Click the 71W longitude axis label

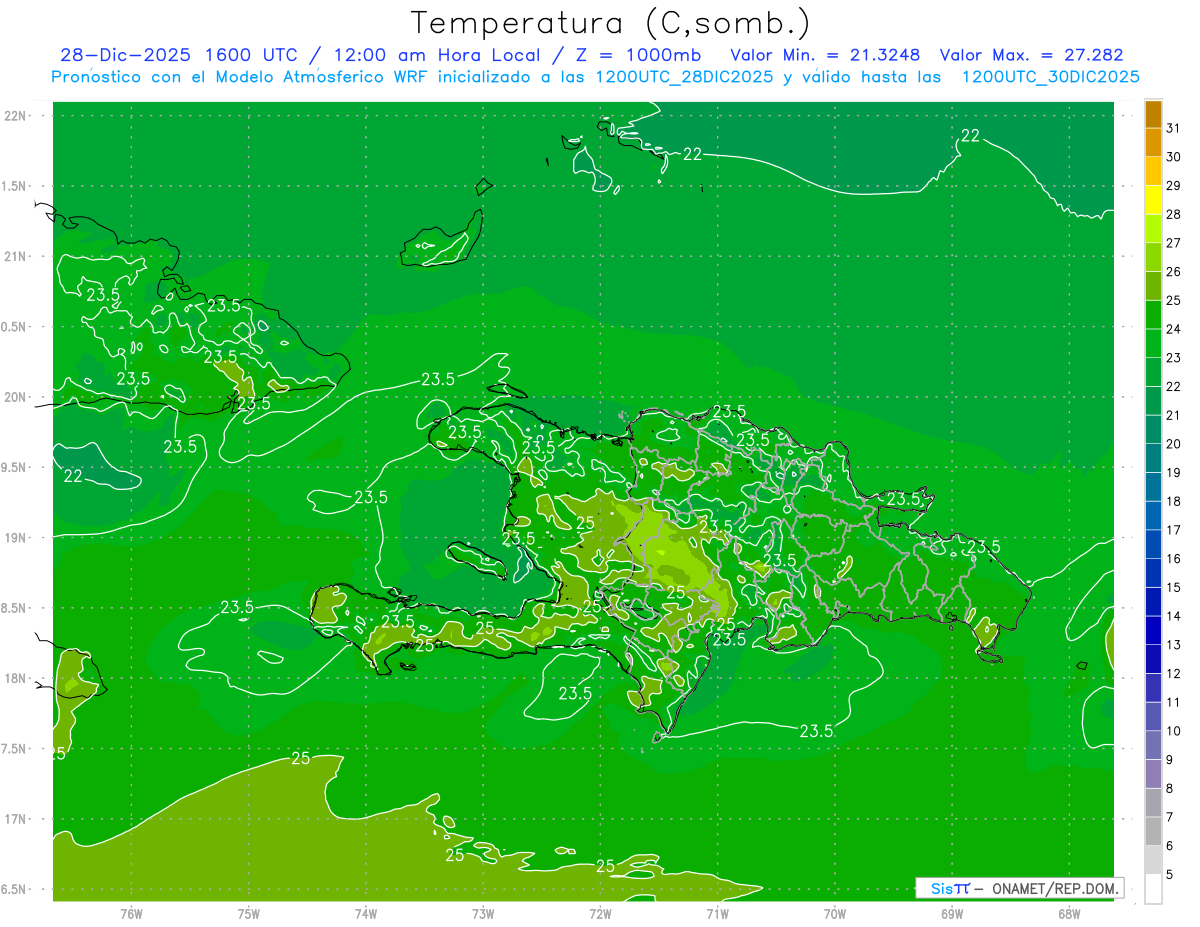717,914
